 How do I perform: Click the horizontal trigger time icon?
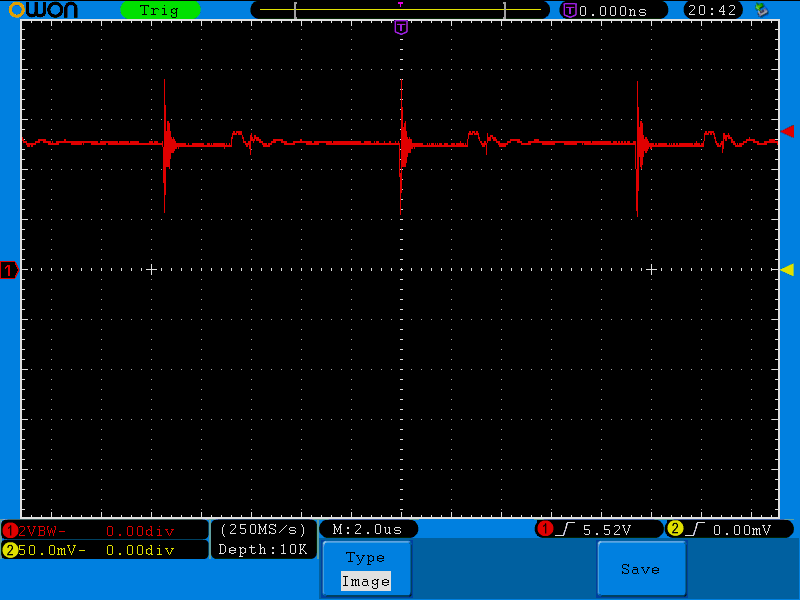(569, 10)
